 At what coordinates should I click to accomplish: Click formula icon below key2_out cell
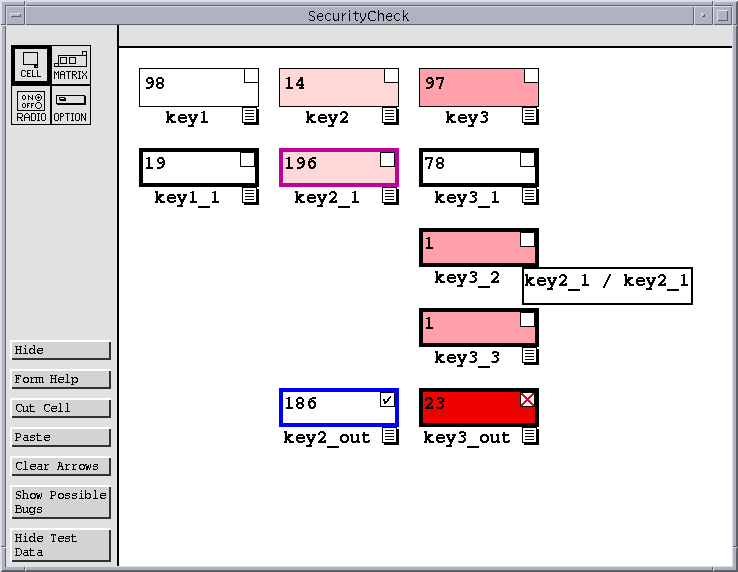(x=390, y=436)
